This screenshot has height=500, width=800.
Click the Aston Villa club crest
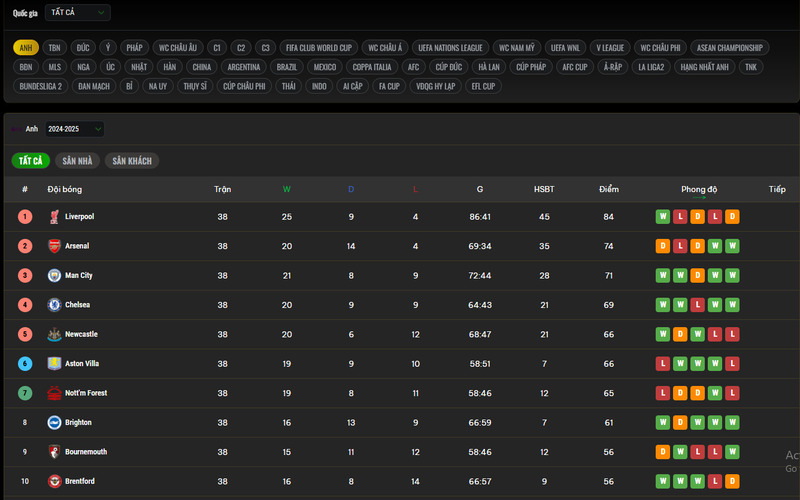[54, 364]
